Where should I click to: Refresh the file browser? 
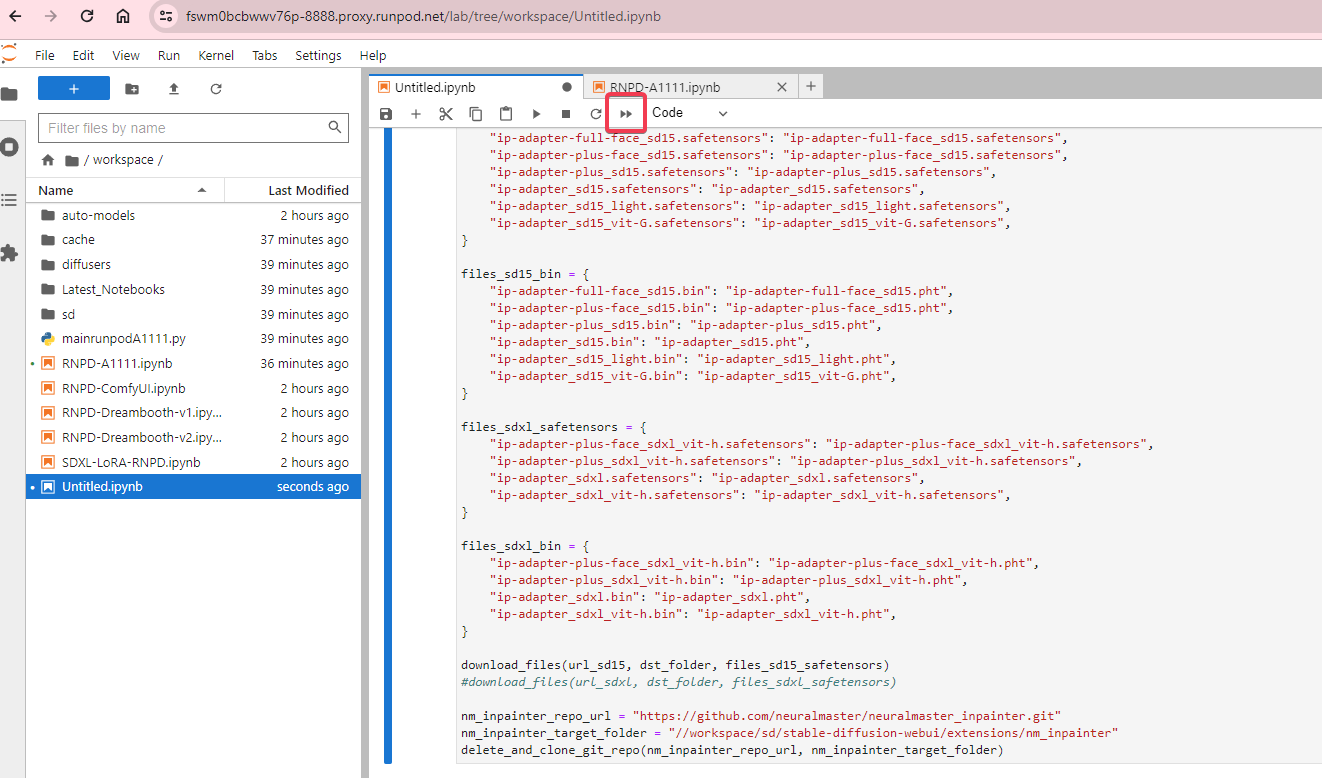(216, 89)
